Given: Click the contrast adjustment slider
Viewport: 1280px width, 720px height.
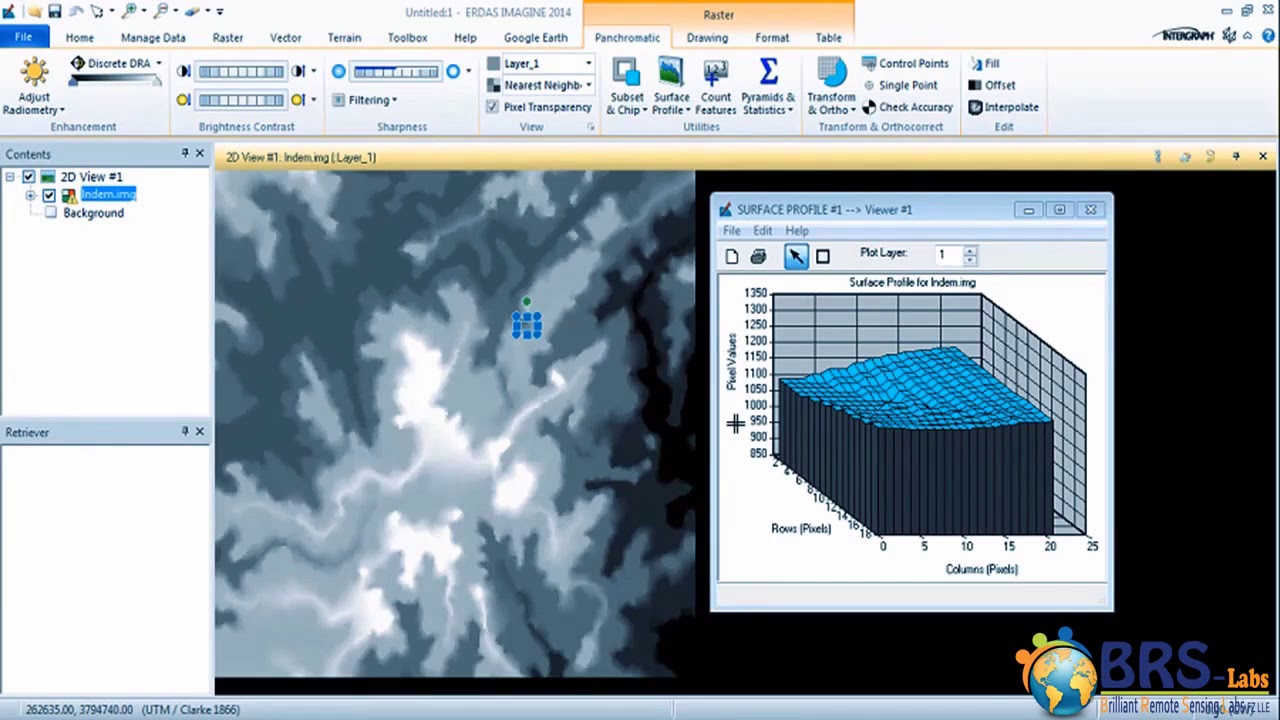Looking at the screenshot, I should pyautogui.click(x=241, y=71).
